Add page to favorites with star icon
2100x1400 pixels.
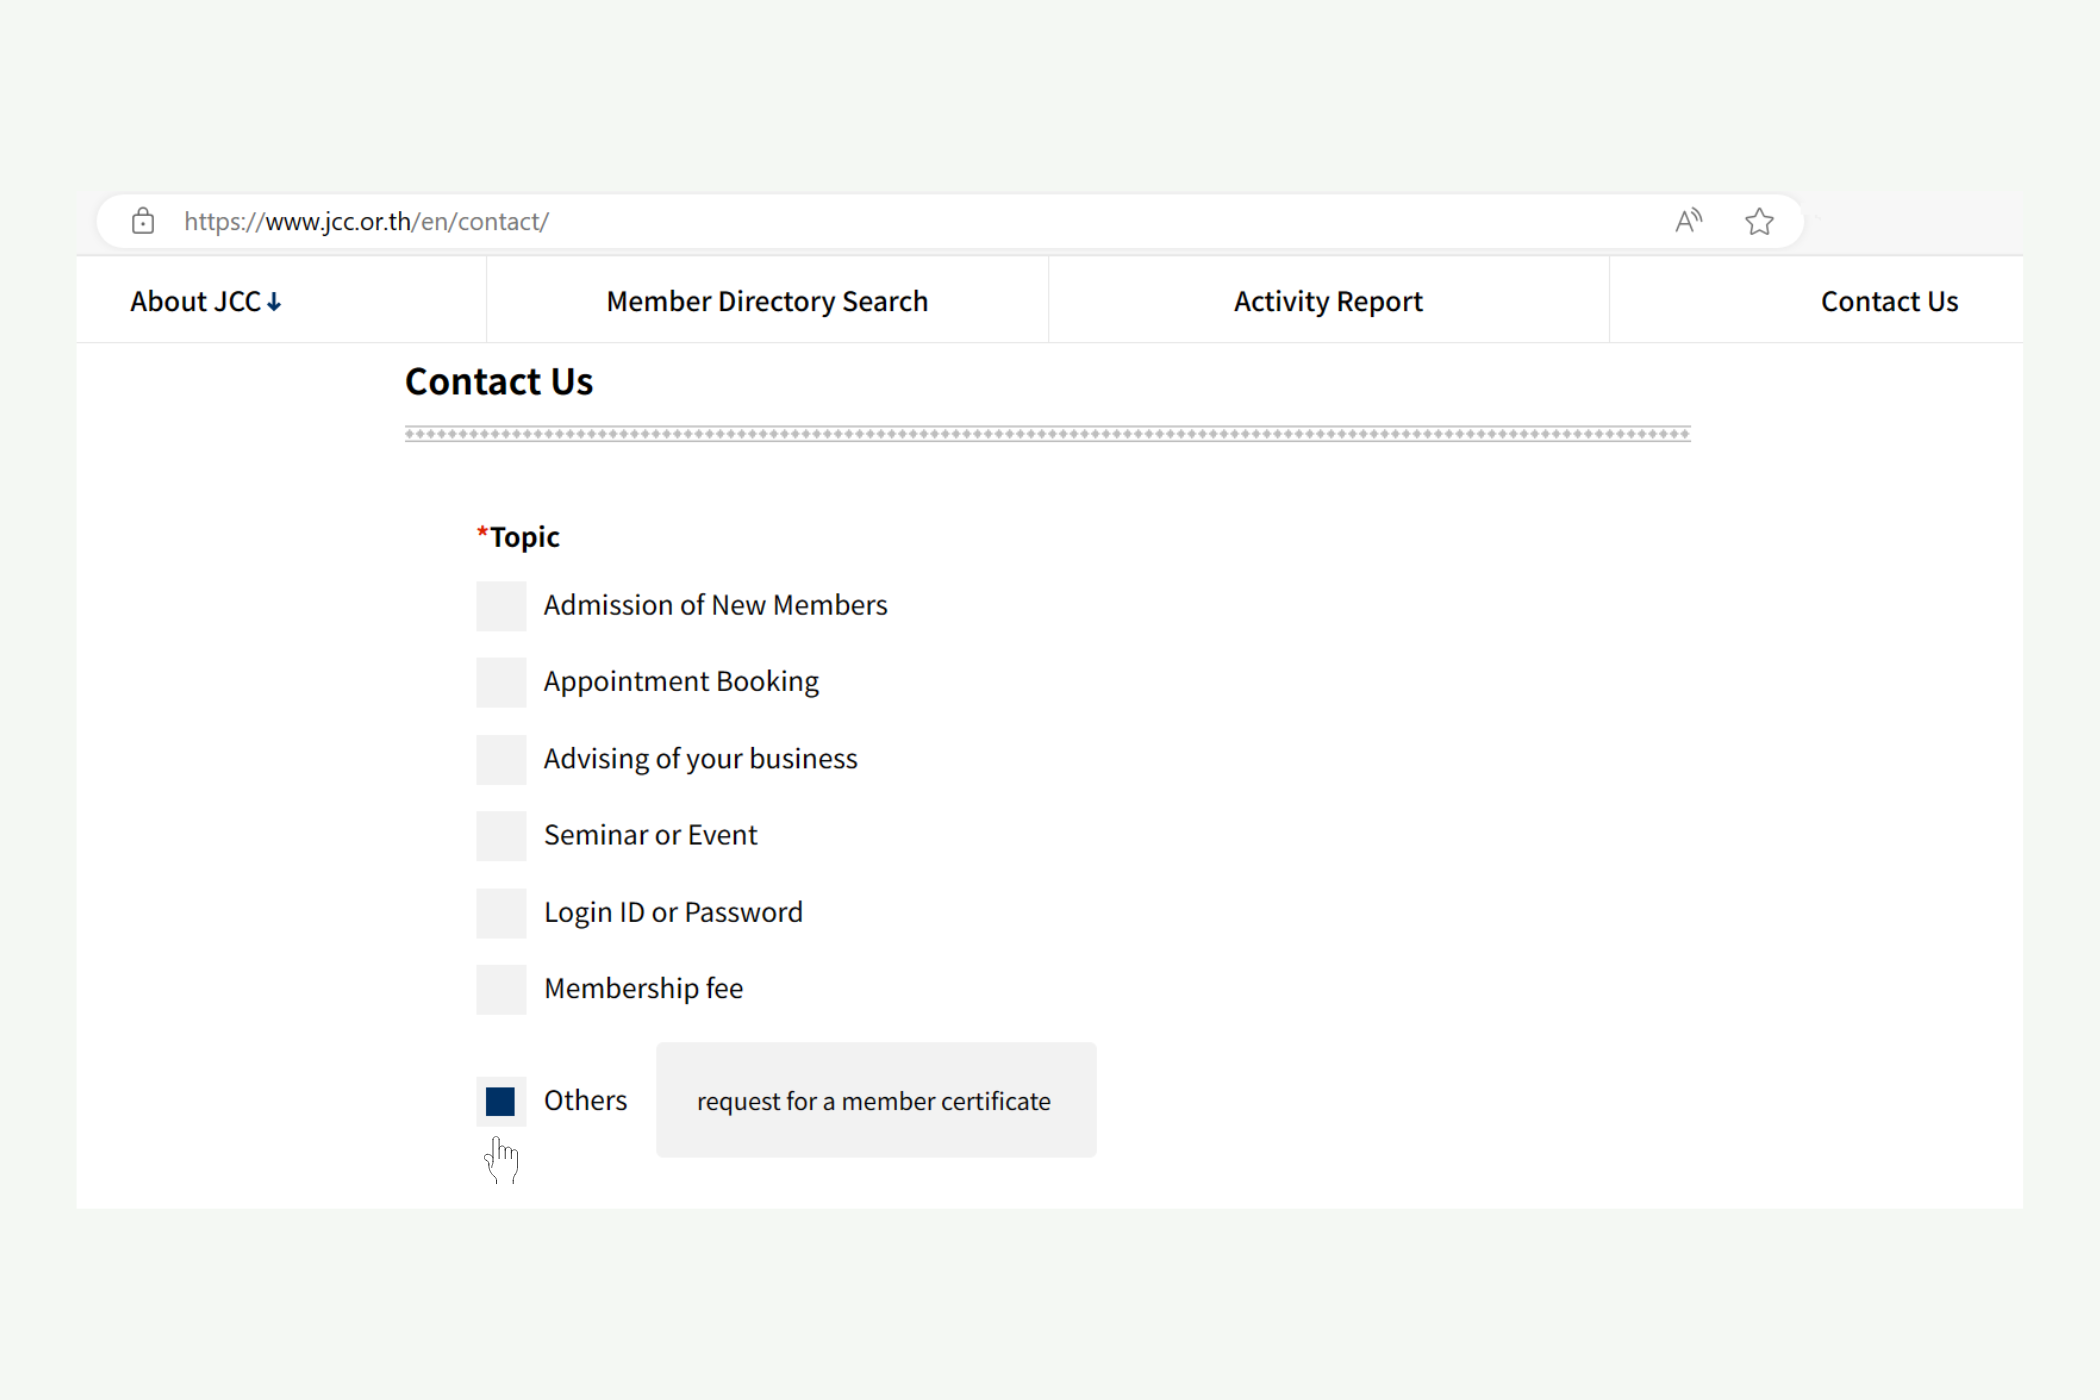click(1759, 221)
